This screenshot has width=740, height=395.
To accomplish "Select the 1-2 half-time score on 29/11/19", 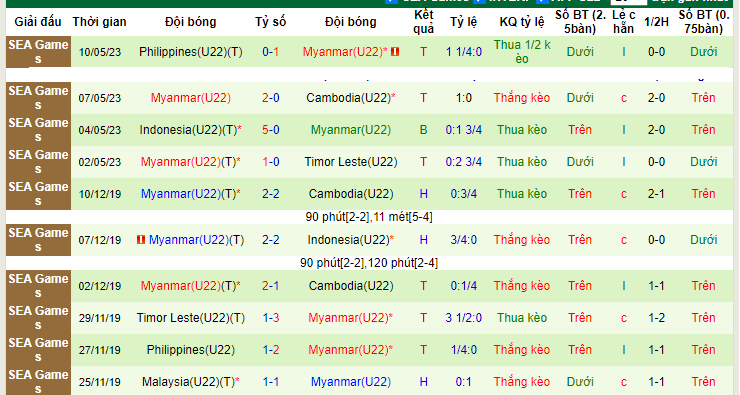I will click(x=656, y=318).
